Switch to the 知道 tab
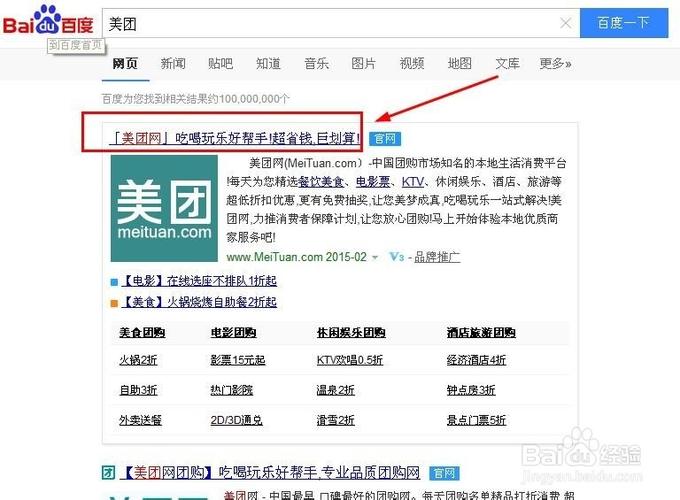The width and height of the screenshot is (680, 500). click(268, 64)
